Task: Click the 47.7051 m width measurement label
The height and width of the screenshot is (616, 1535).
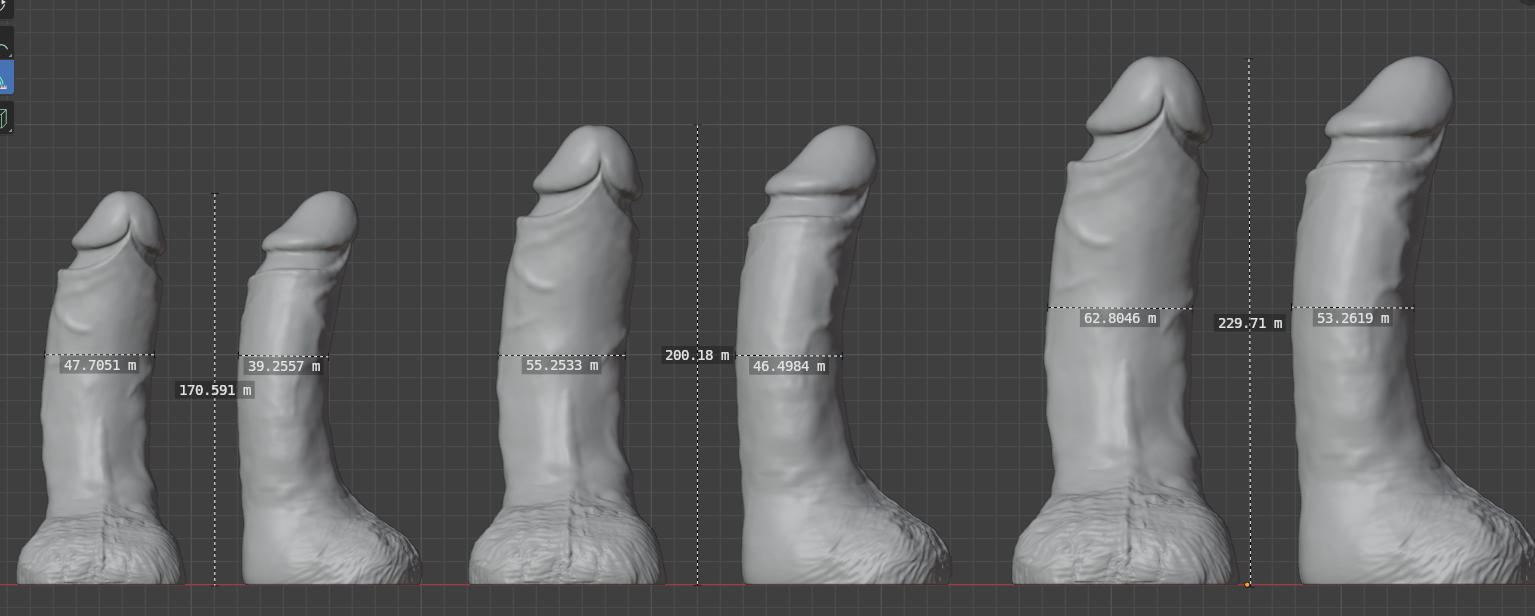Action: pyautogui.click(x=100, y=366)
